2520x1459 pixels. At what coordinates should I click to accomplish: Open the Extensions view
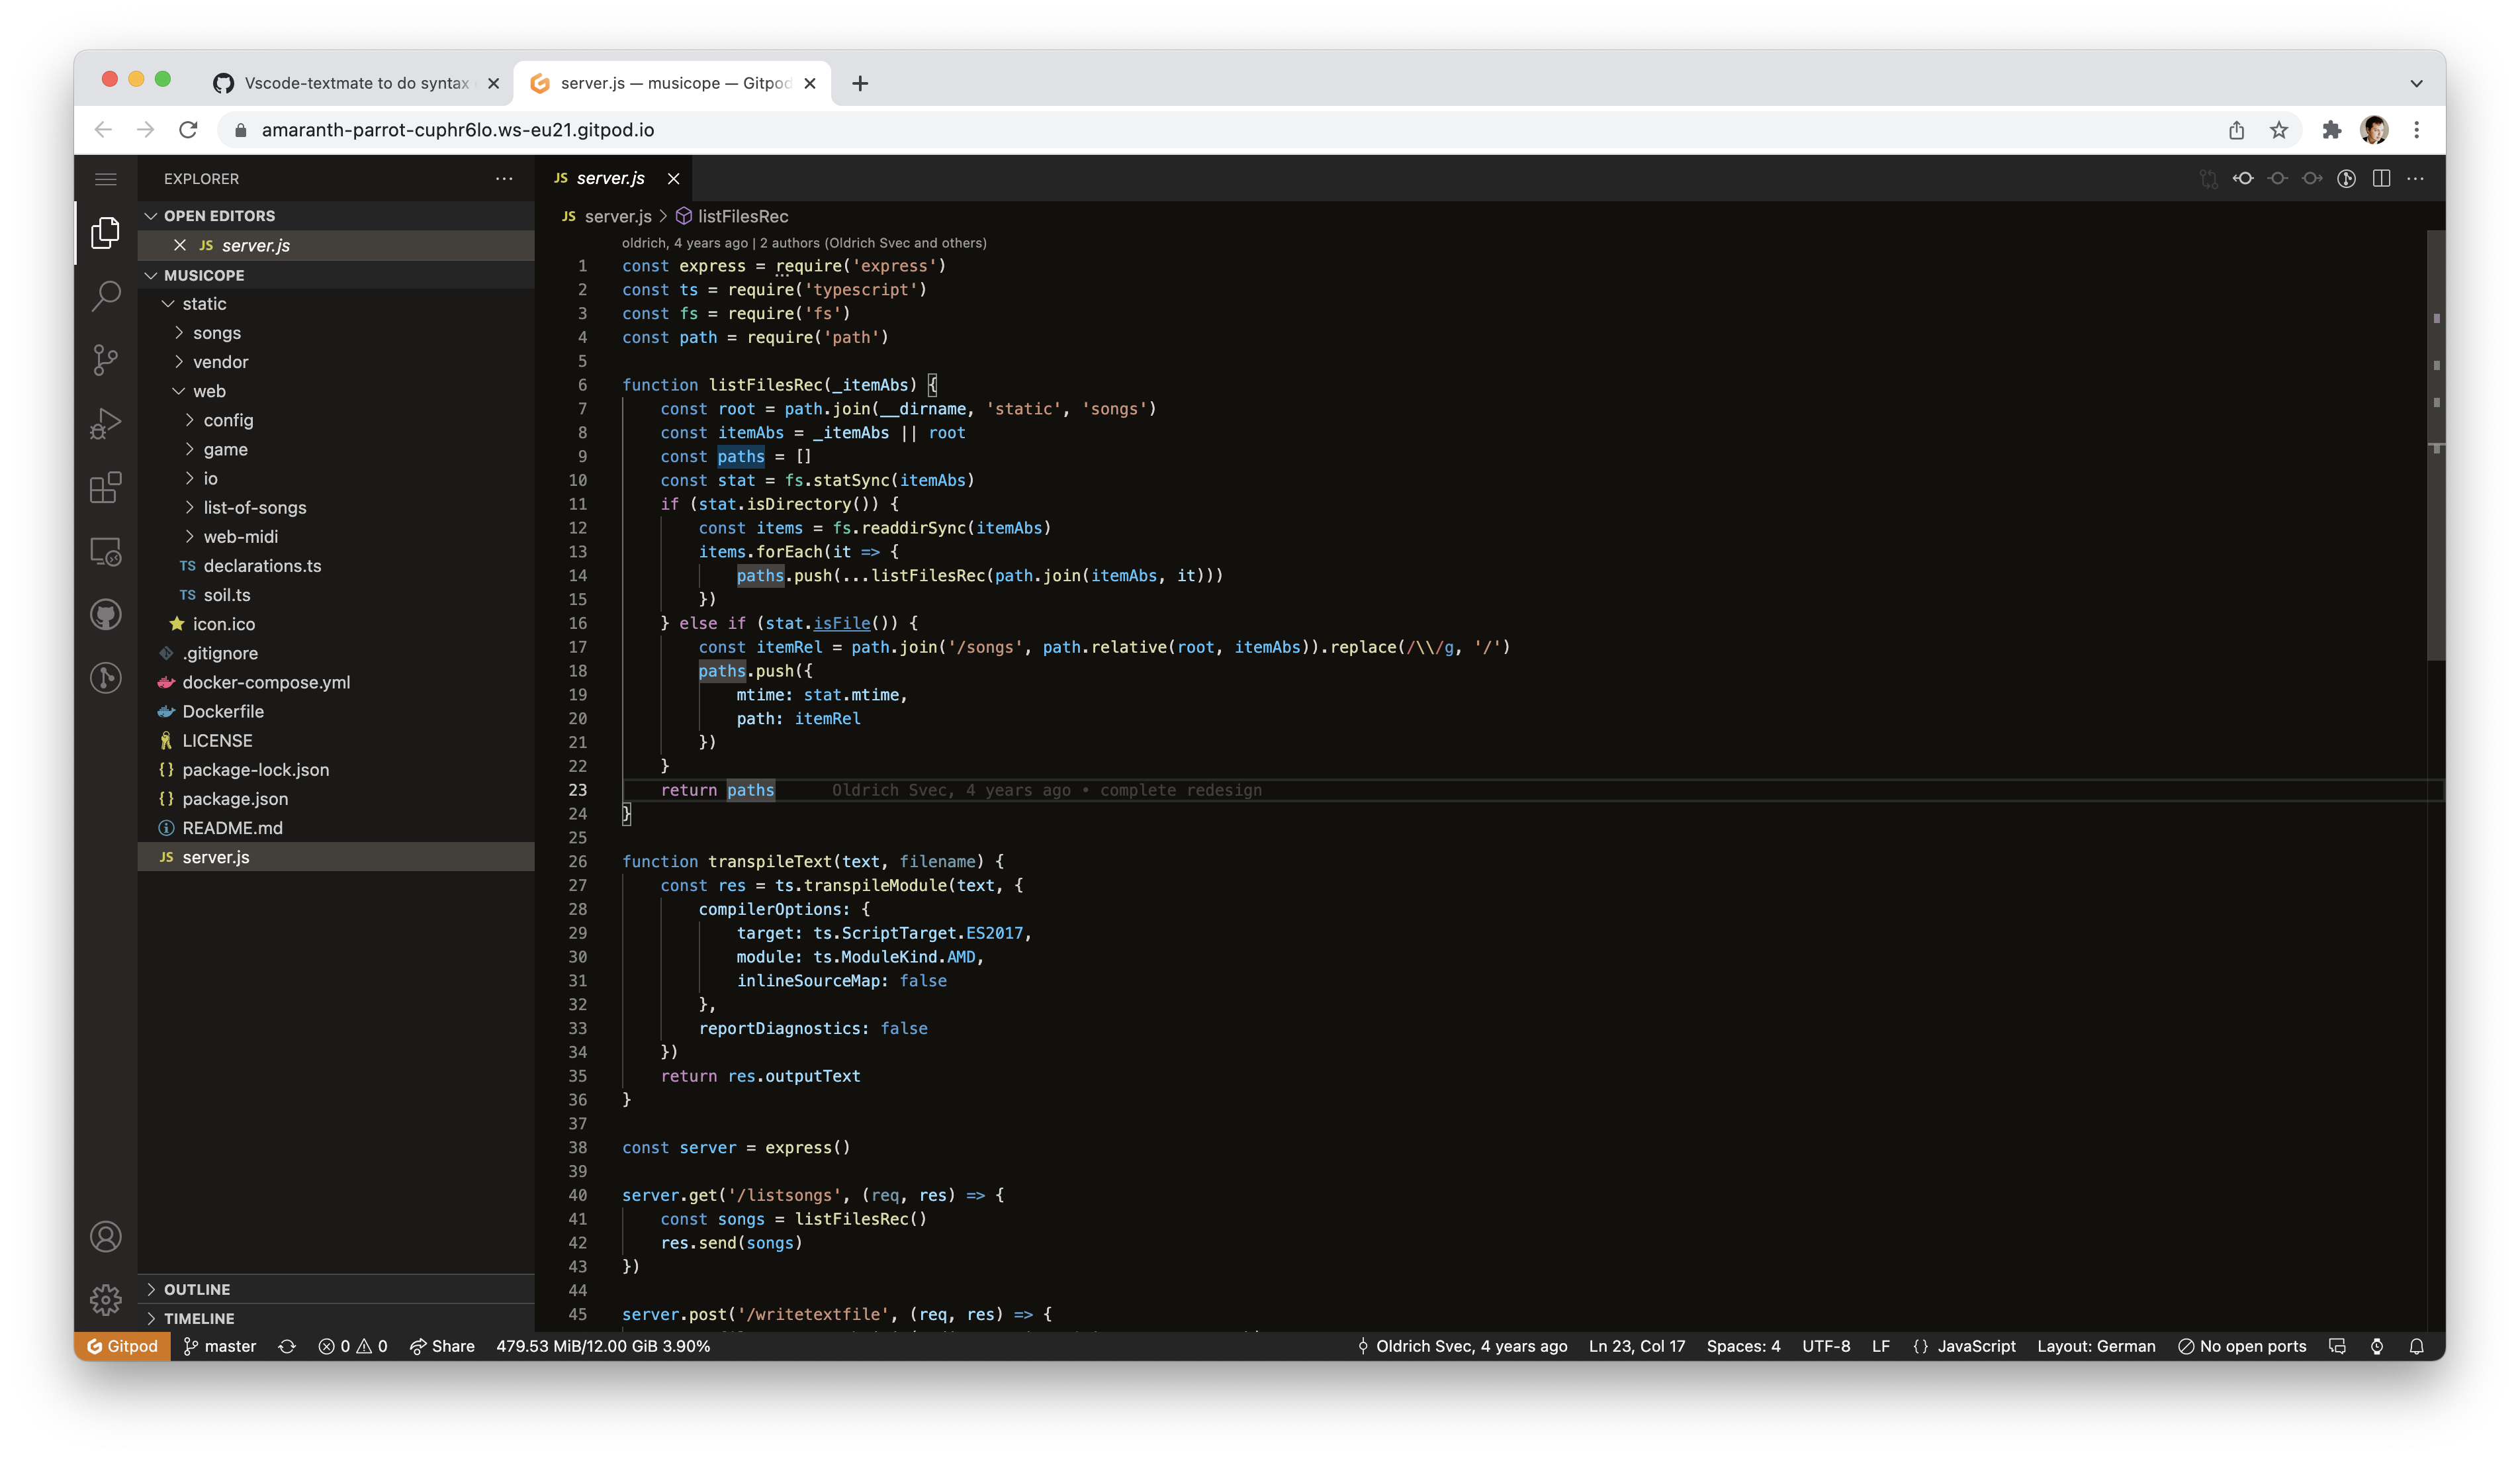pyautogui.click(x=105, y=489)
